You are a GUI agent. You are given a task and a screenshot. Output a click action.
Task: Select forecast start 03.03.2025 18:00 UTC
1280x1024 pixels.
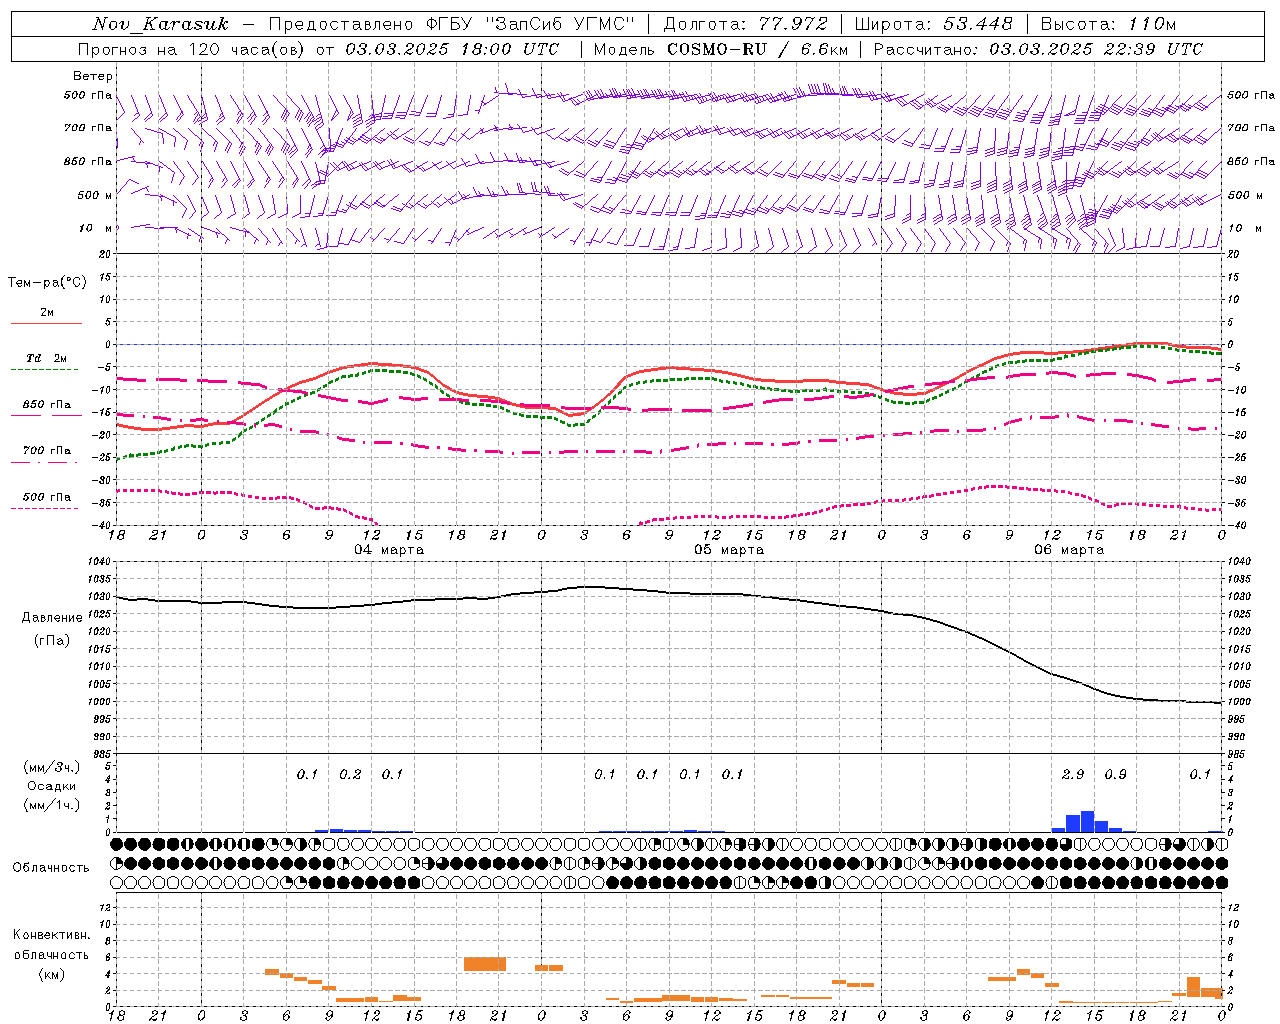coord(452,49)
